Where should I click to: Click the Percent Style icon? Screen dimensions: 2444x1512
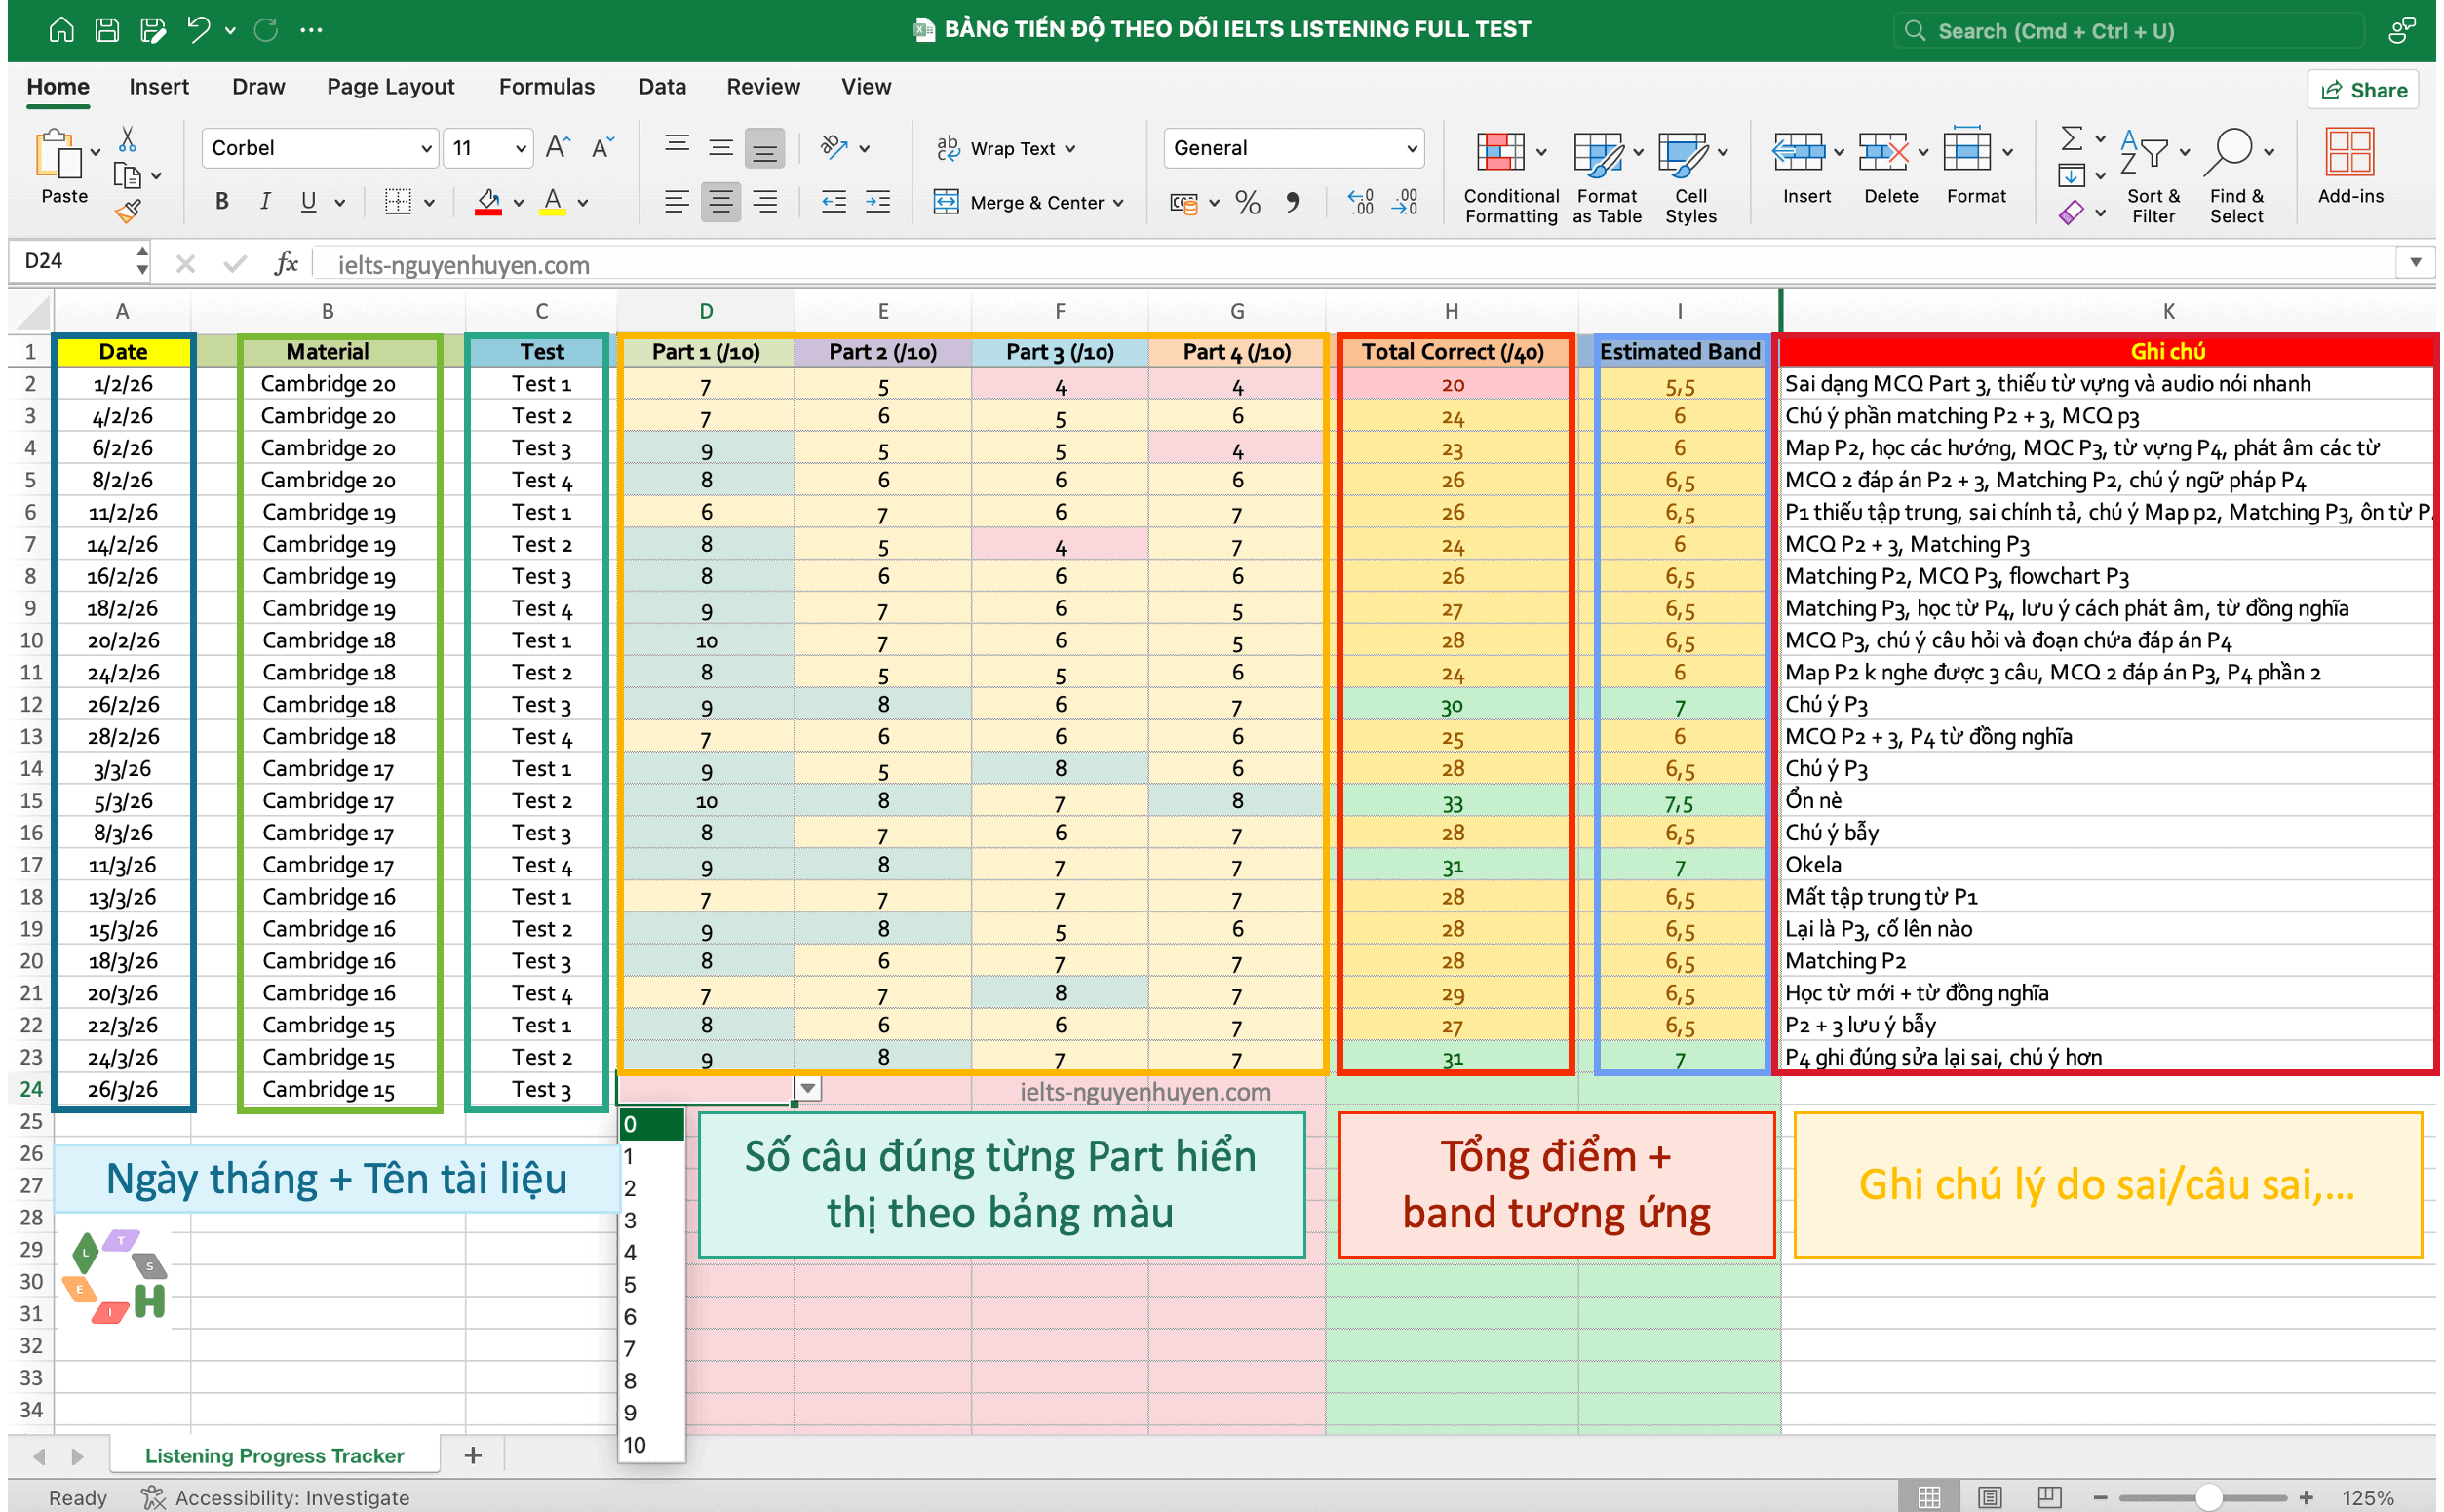click(1247, 203)
